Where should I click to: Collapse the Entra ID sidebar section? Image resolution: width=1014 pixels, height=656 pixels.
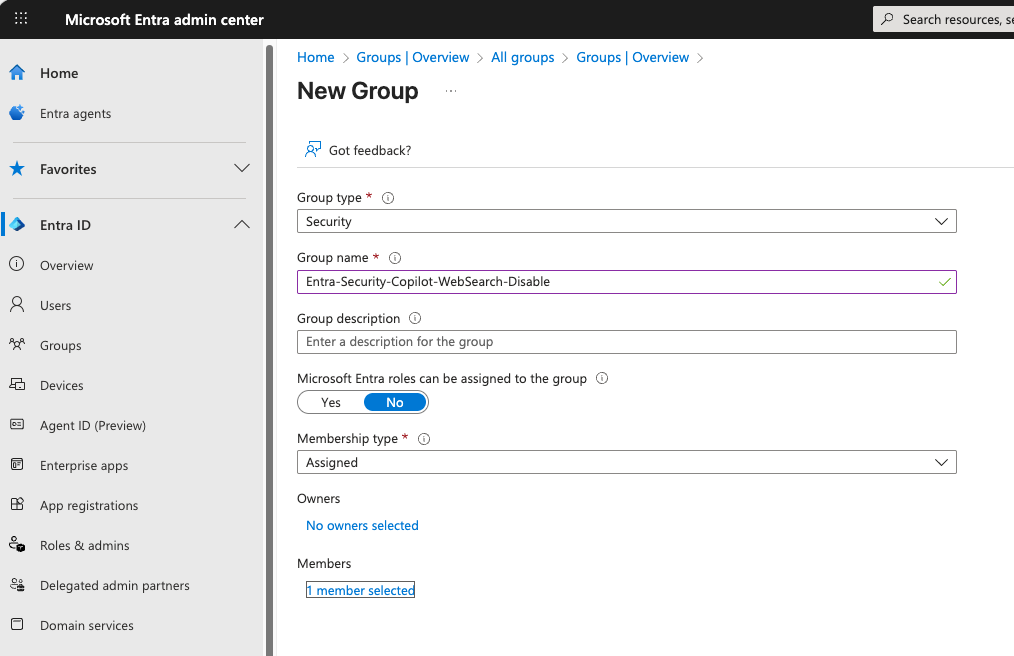[x=241, y=225]
